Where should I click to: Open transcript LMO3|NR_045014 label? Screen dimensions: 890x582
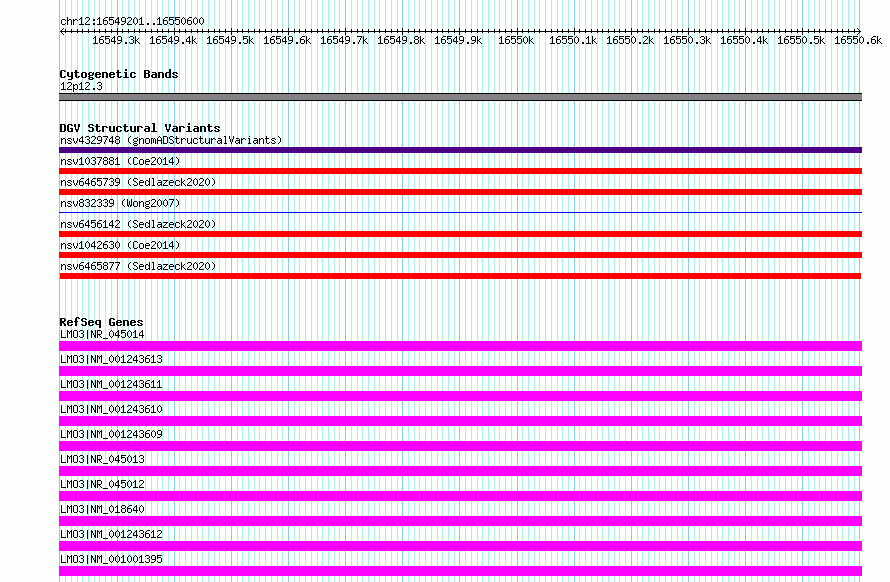(102, 334)
